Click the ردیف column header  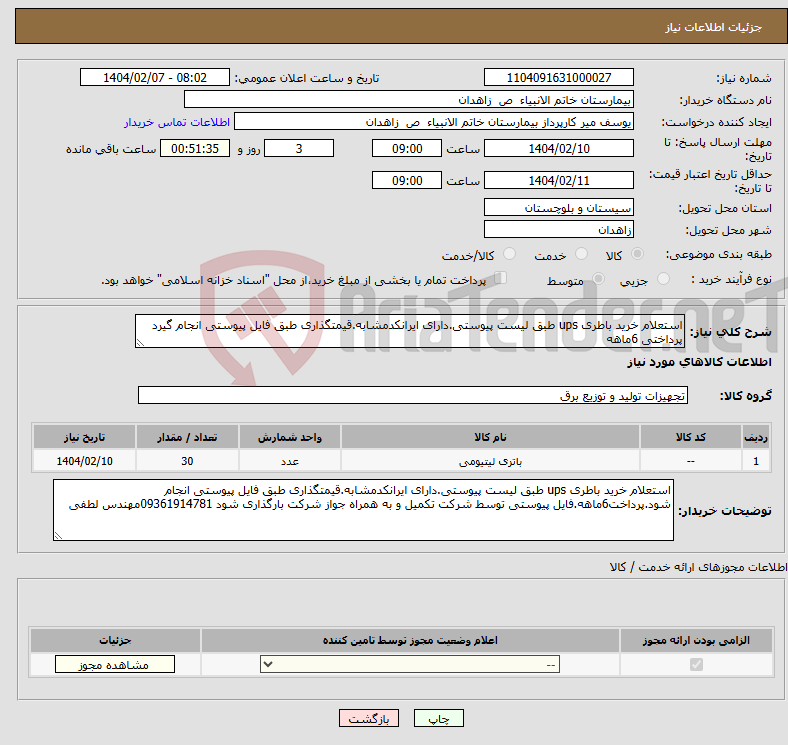[756, 437]
